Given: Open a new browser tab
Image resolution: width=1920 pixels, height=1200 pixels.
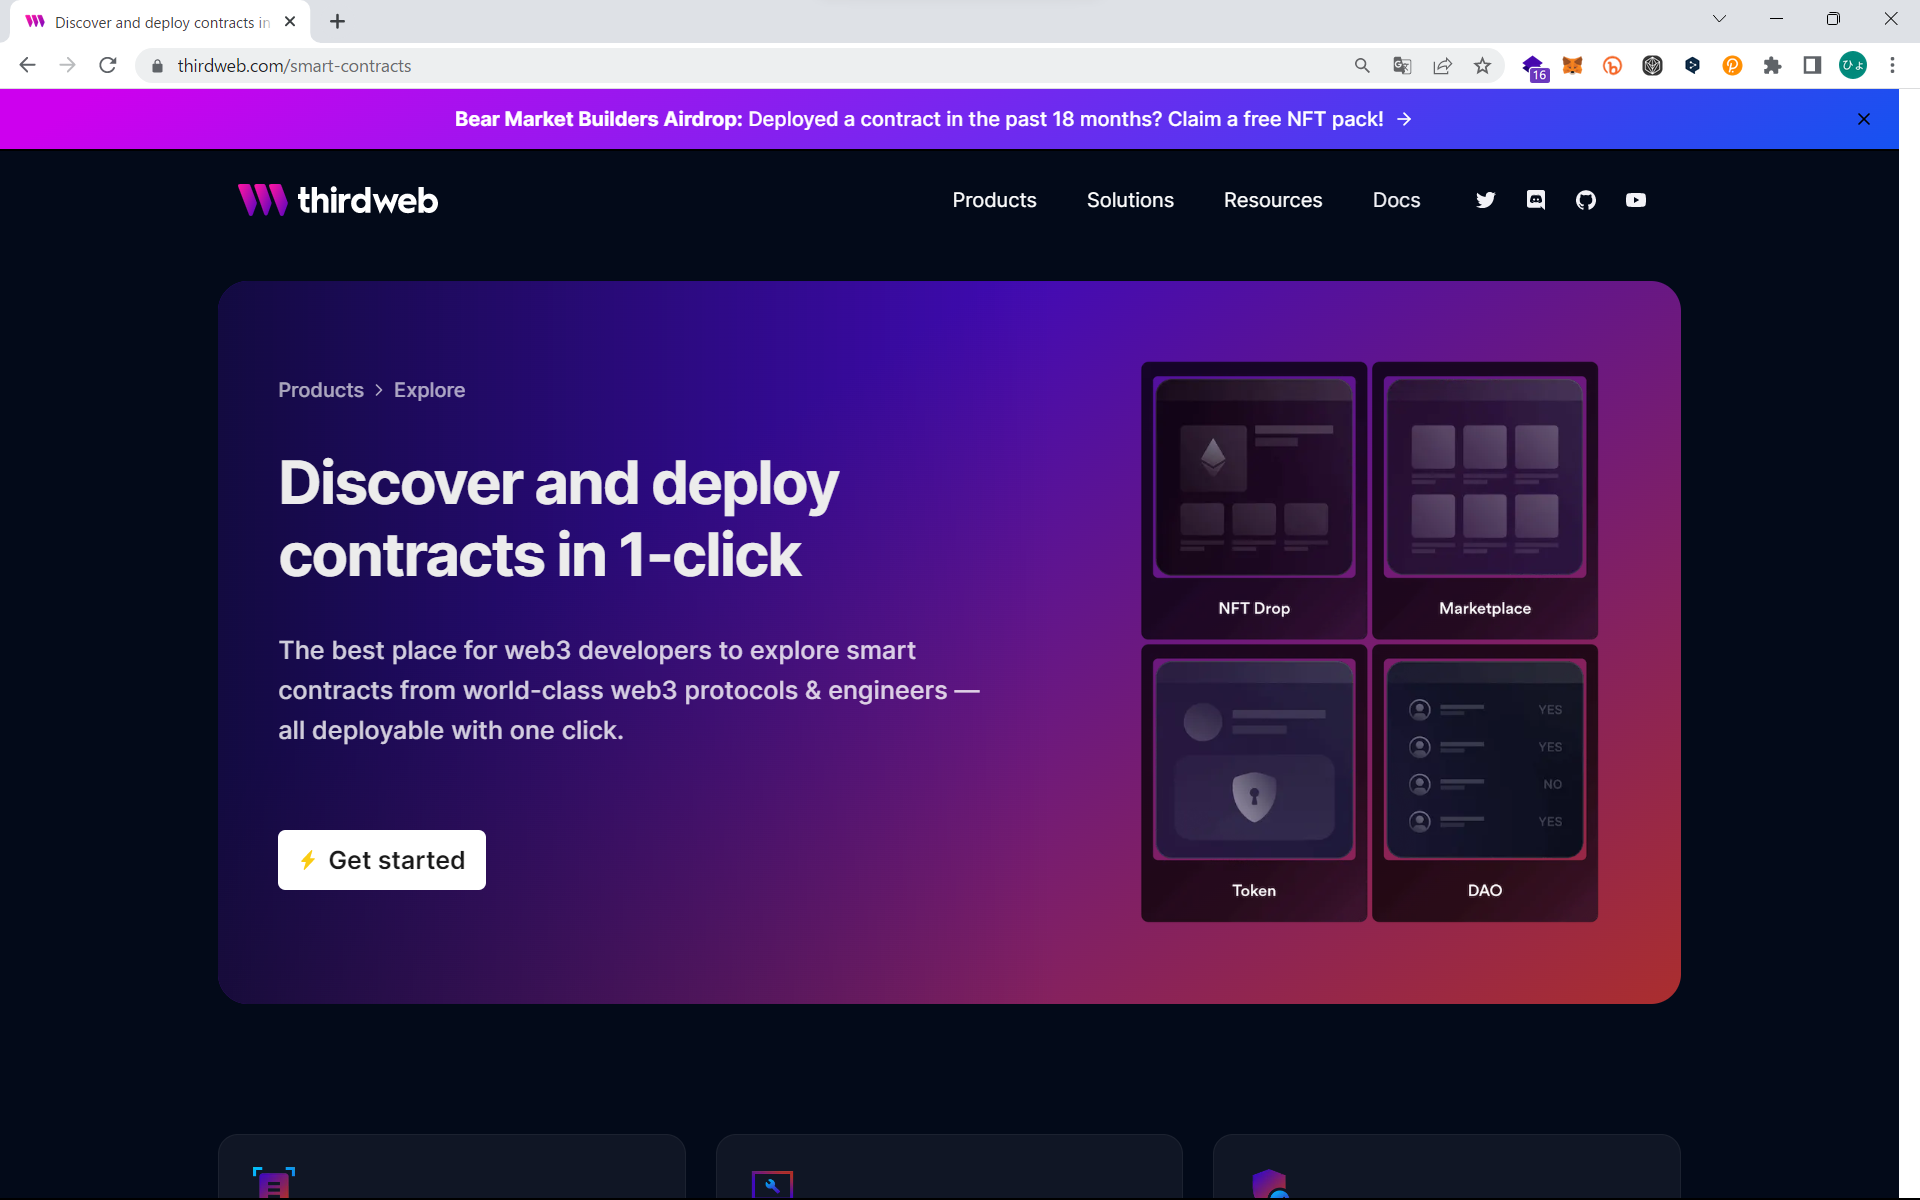Looking at the screenshot, I should click(338, 21).
